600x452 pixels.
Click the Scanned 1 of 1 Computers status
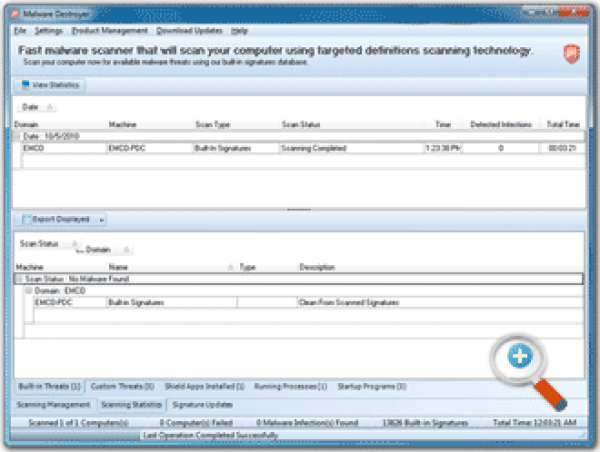tap(78, 423)
